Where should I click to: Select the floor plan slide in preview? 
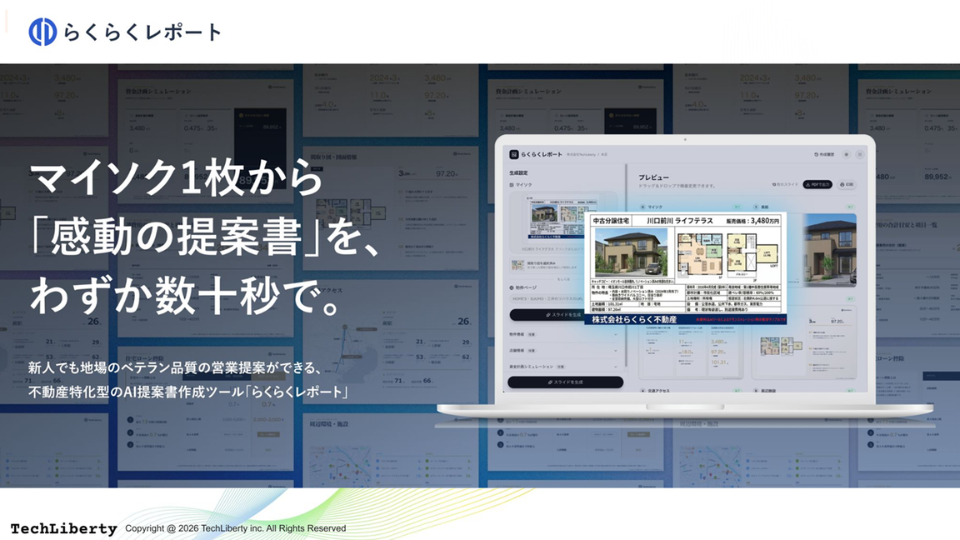[804, 342]
